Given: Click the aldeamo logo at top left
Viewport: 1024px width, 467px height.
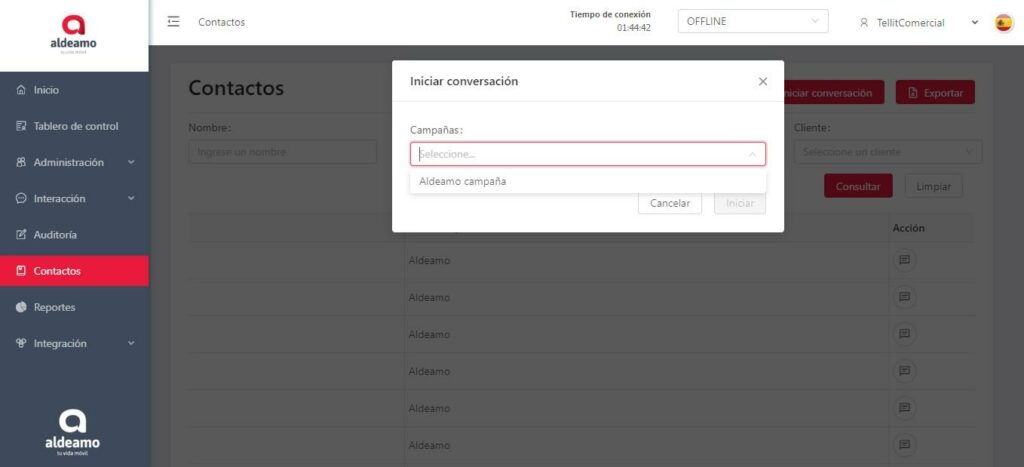Looking at the screenshot, I should pyautogui.click(x=74, y=35).
